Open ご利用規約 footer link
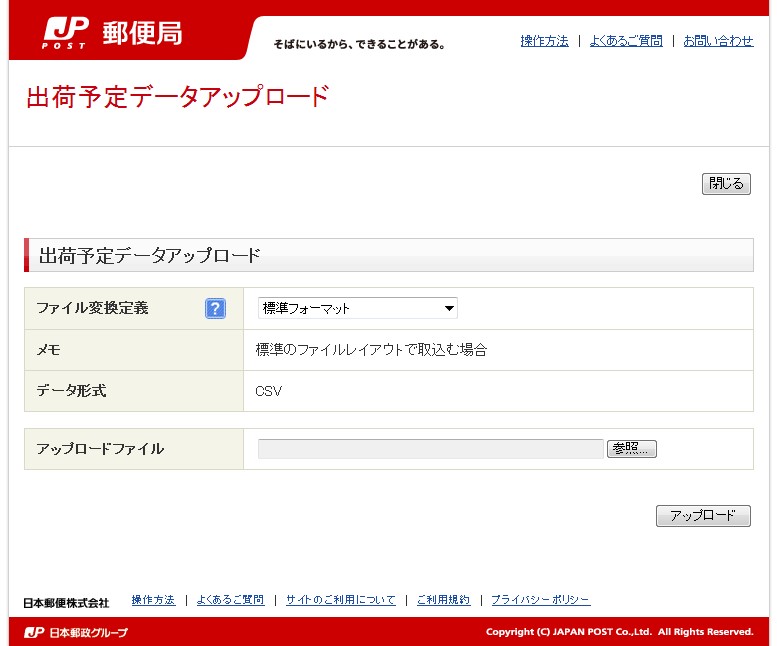The width and height of the screenshot is (777, 646). coord(443,600)
